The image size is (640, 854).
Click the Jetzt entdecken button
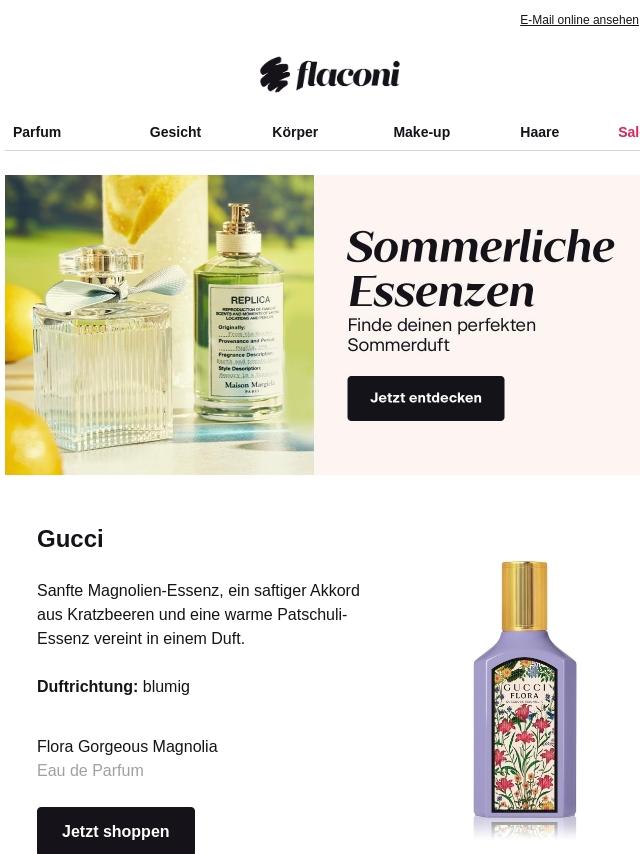(426, 398)
